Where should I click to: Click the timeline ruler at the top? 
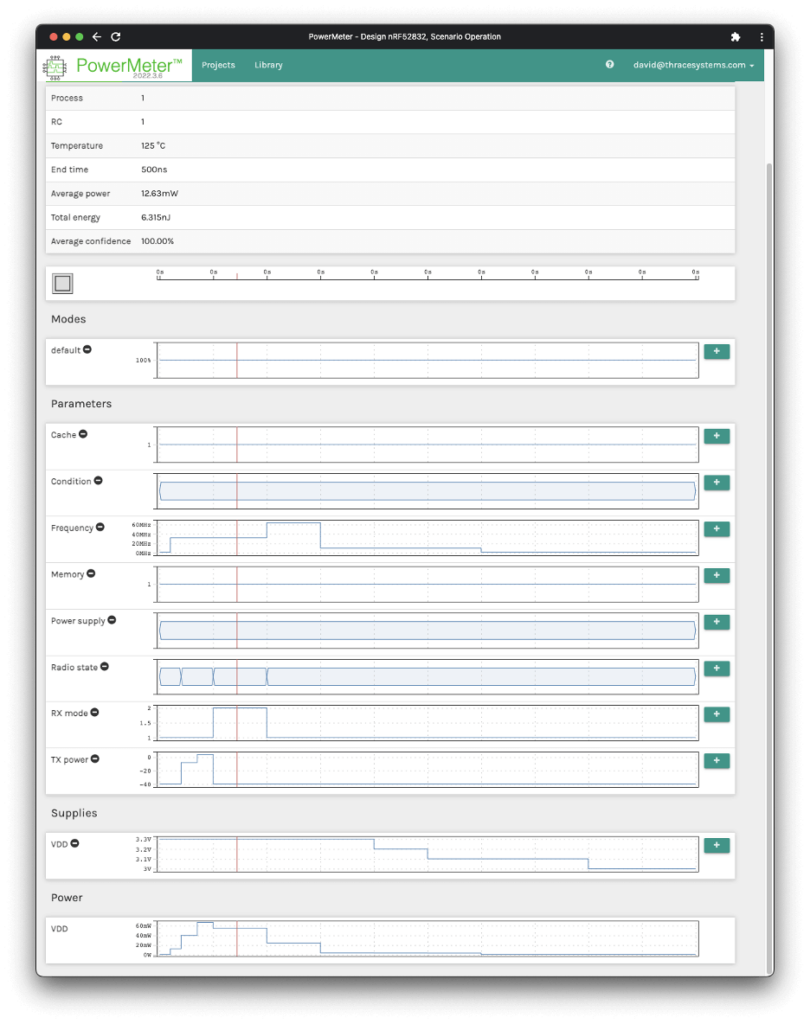click(427, 275)
